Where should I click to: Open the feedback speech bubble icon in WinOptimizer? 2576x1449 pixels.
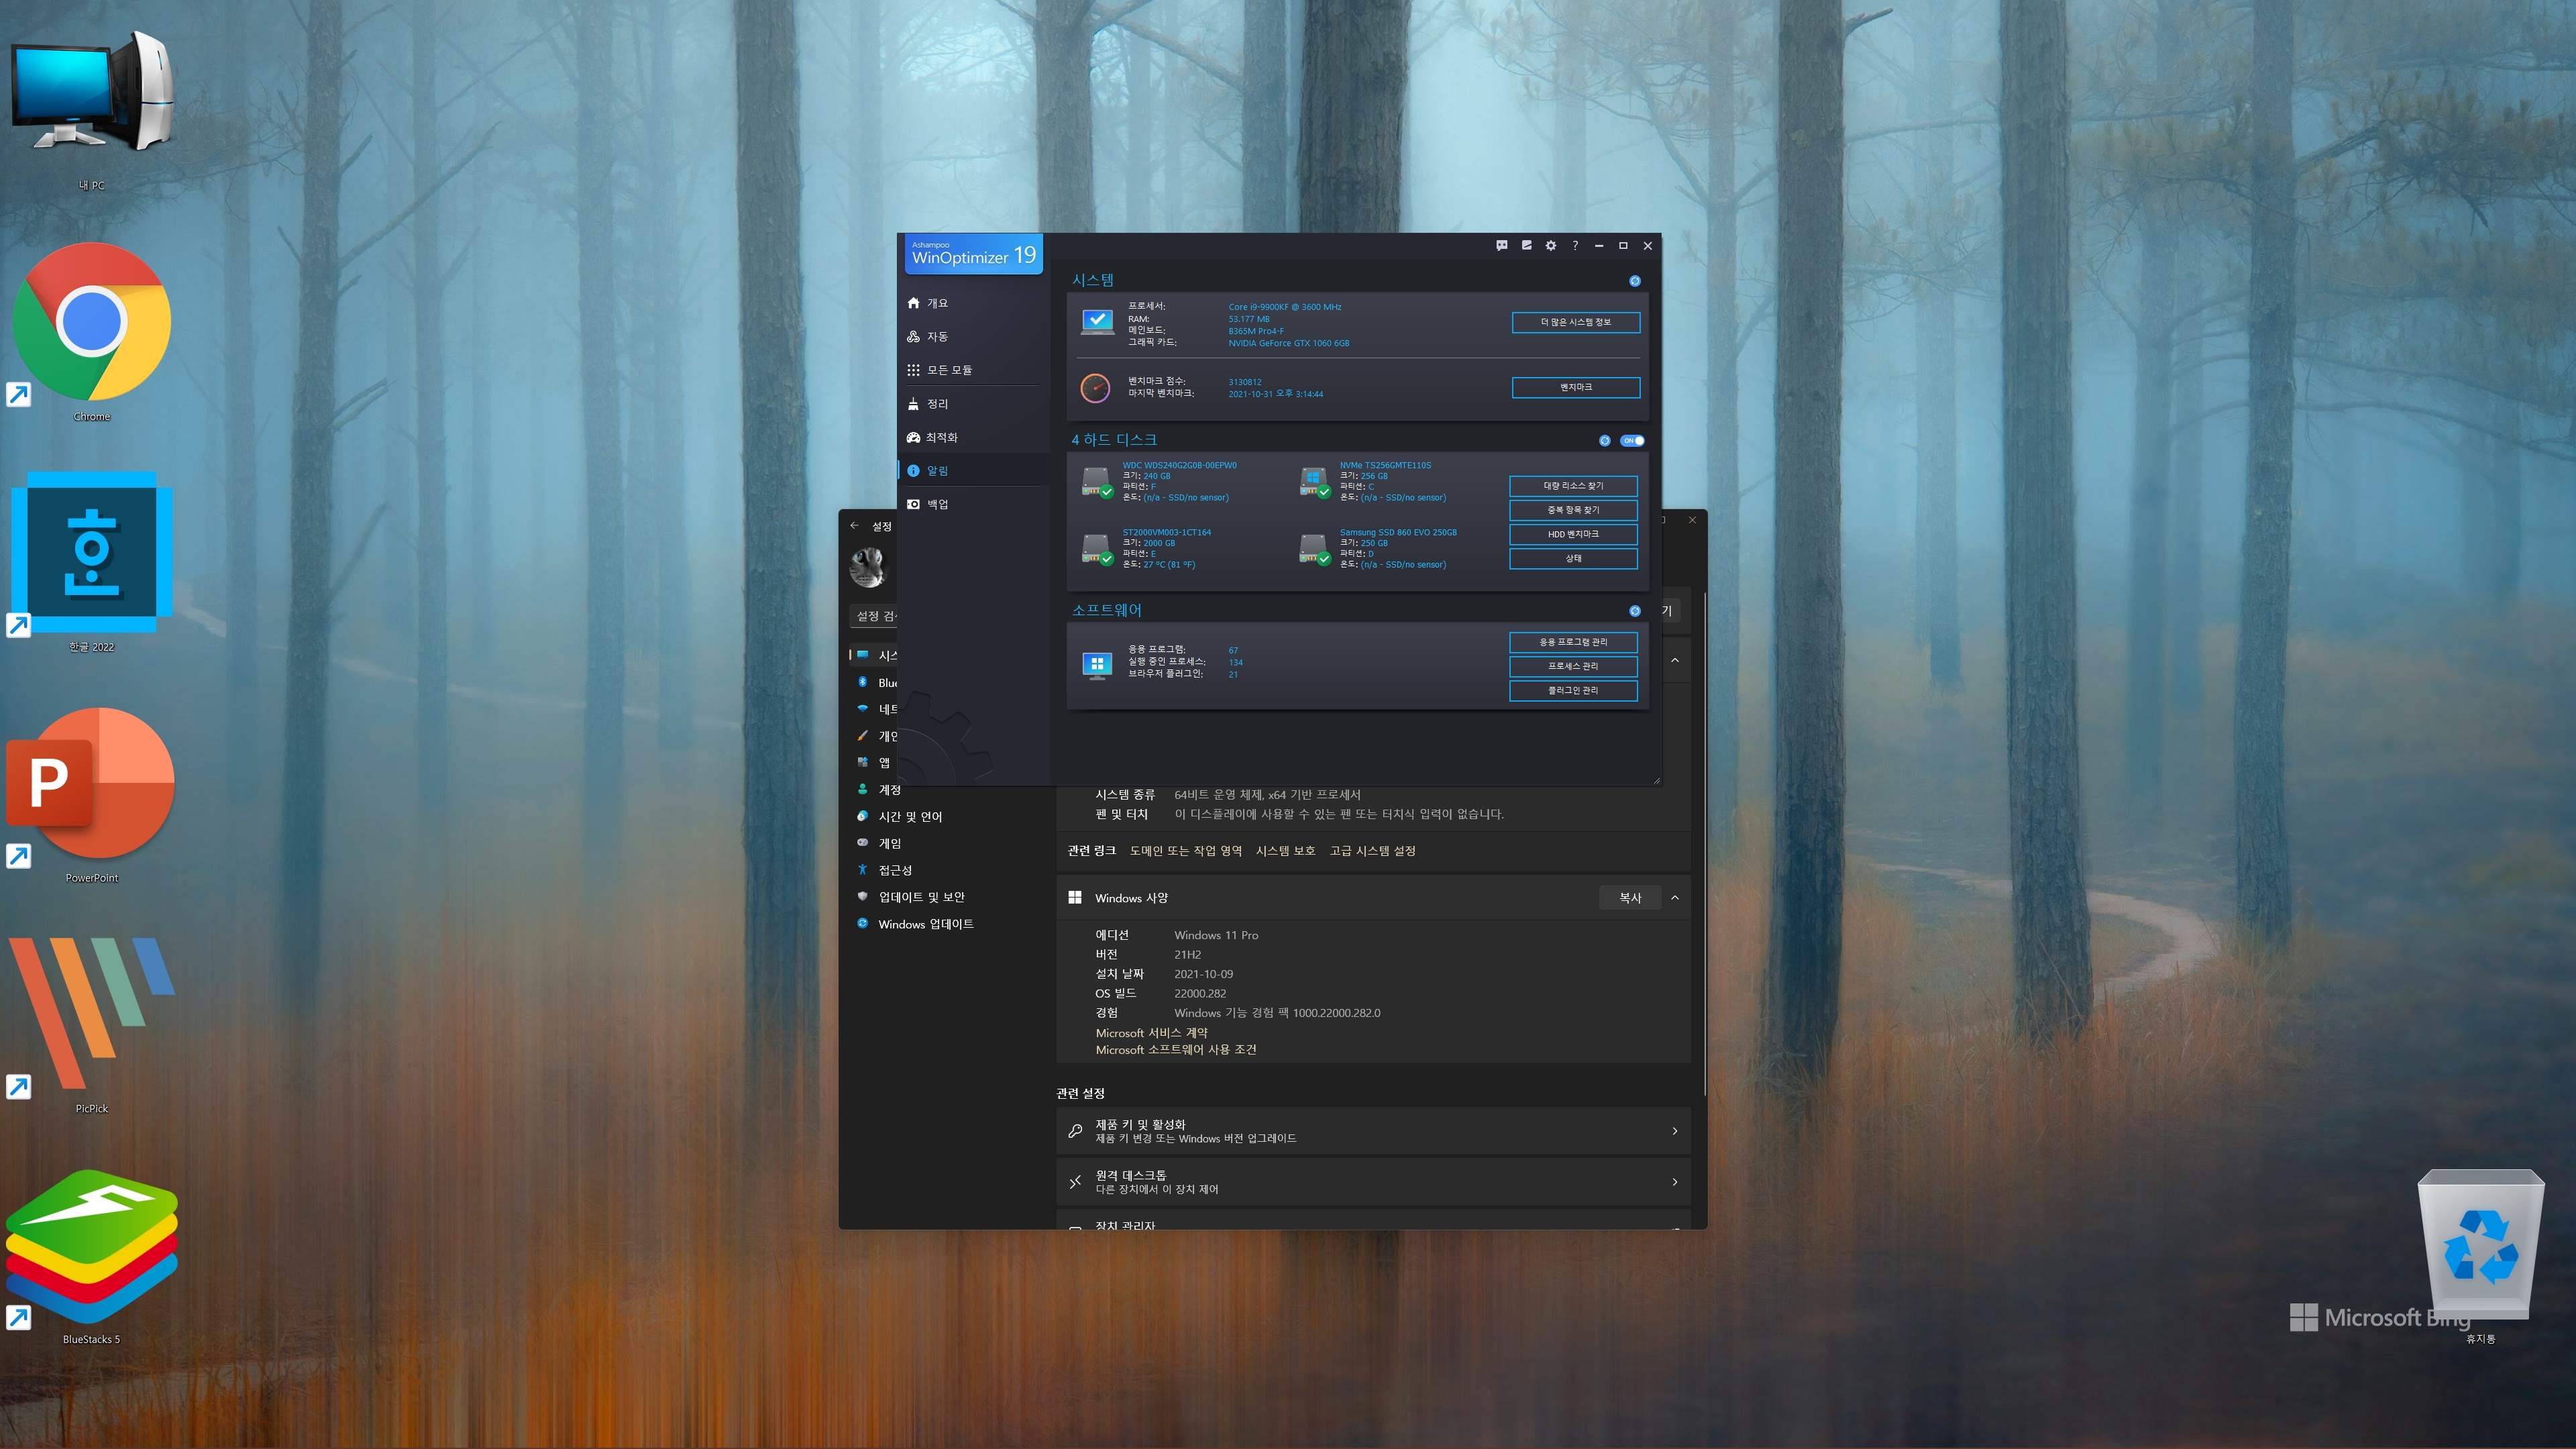pos(1502,245)
